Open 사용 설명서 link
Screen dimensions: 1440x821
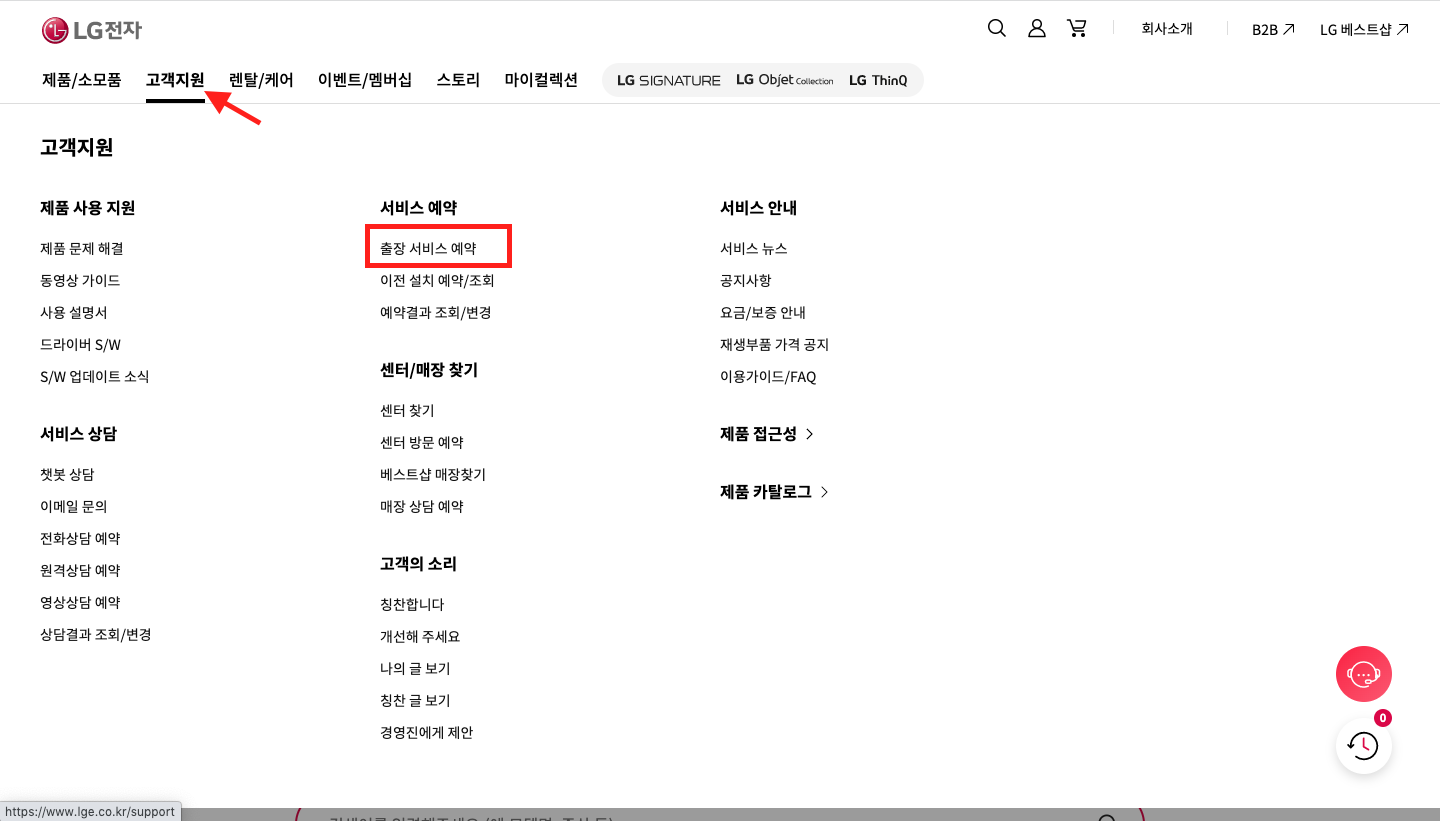point(74,312)
